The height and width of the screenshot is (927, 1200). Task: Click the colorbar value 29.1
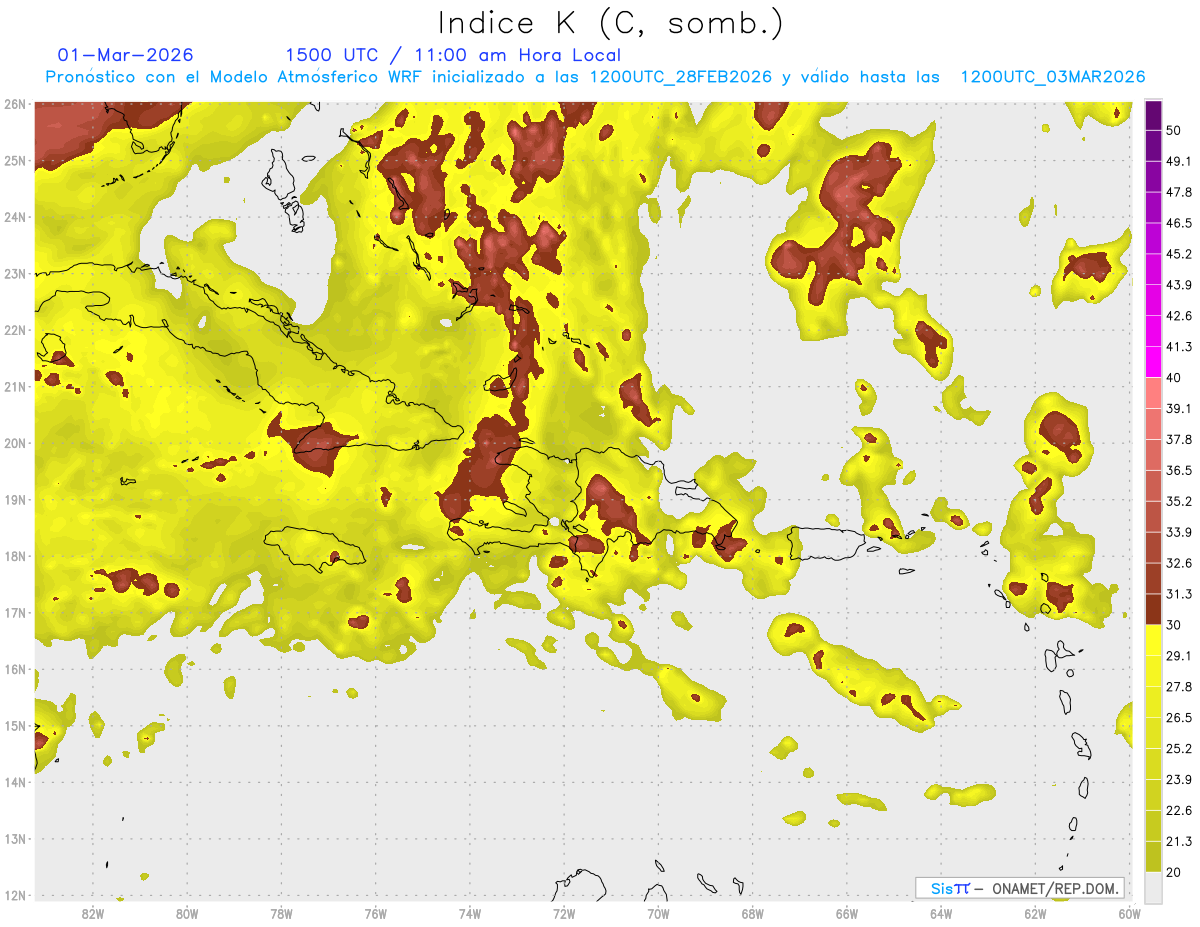(x=1179, y=656)
